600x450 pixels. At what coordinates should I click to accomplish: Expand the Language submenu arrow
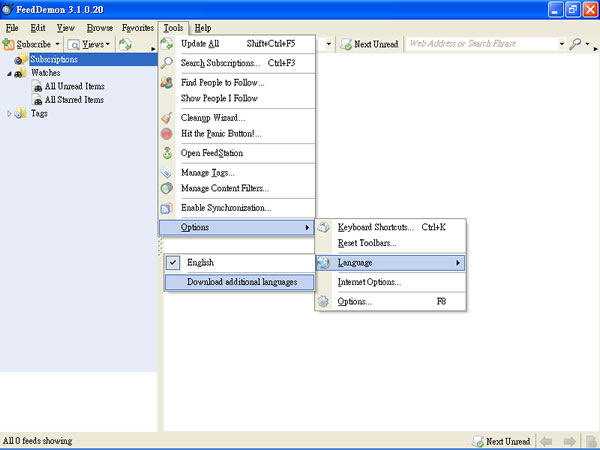(458, 263)
